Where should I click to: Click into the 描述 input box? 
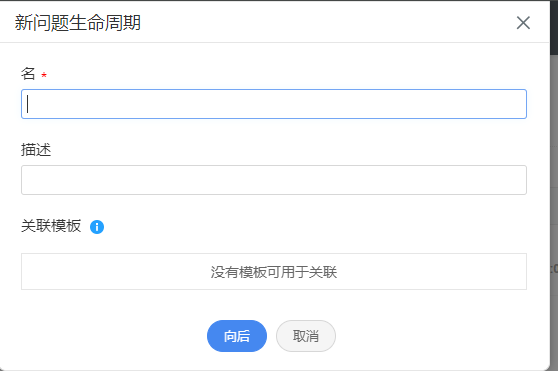tap(274, 180)
